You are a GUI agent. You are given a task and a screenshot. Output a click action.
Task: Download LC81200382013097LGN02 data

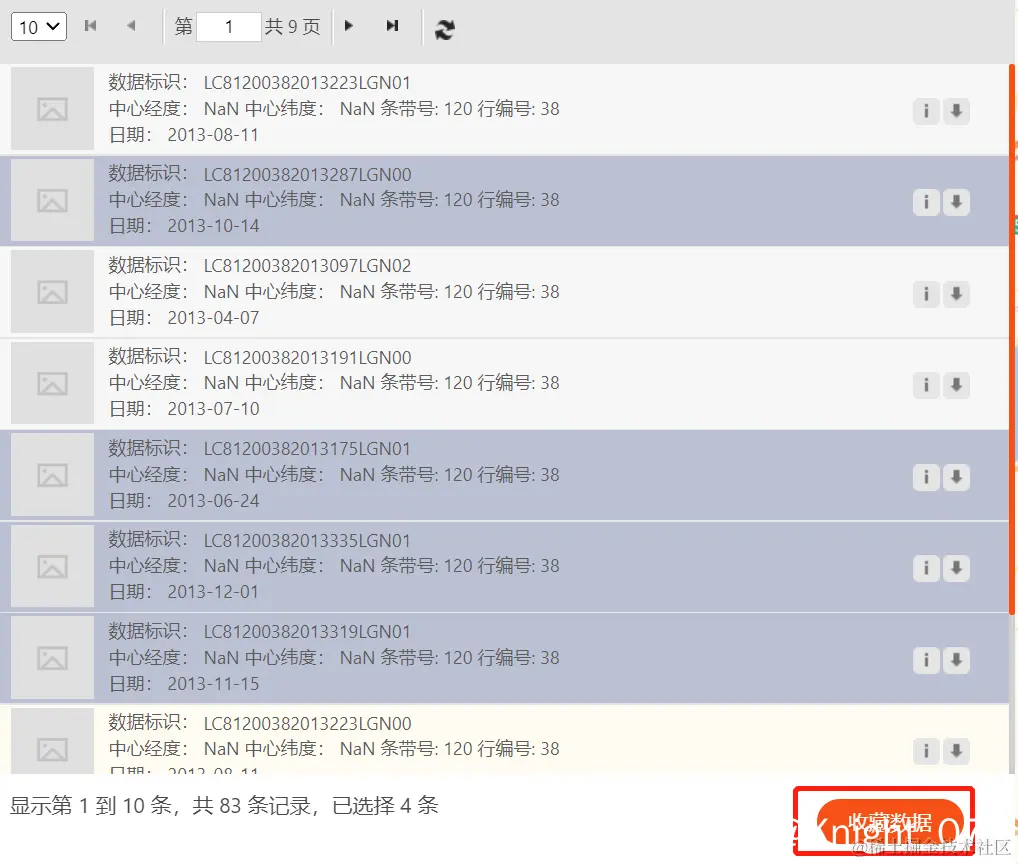coord(956,294)
